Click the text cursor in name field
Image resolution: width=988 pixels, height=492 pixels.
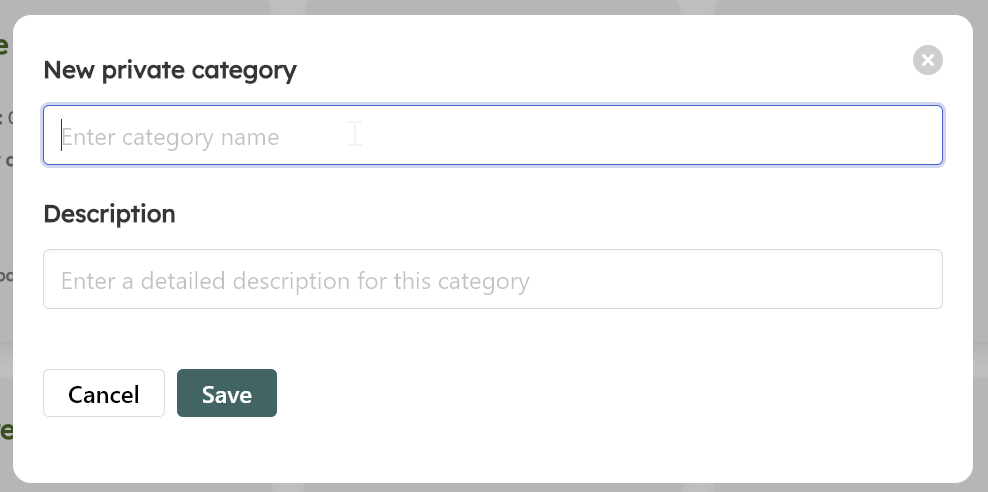tap(61, 135)
